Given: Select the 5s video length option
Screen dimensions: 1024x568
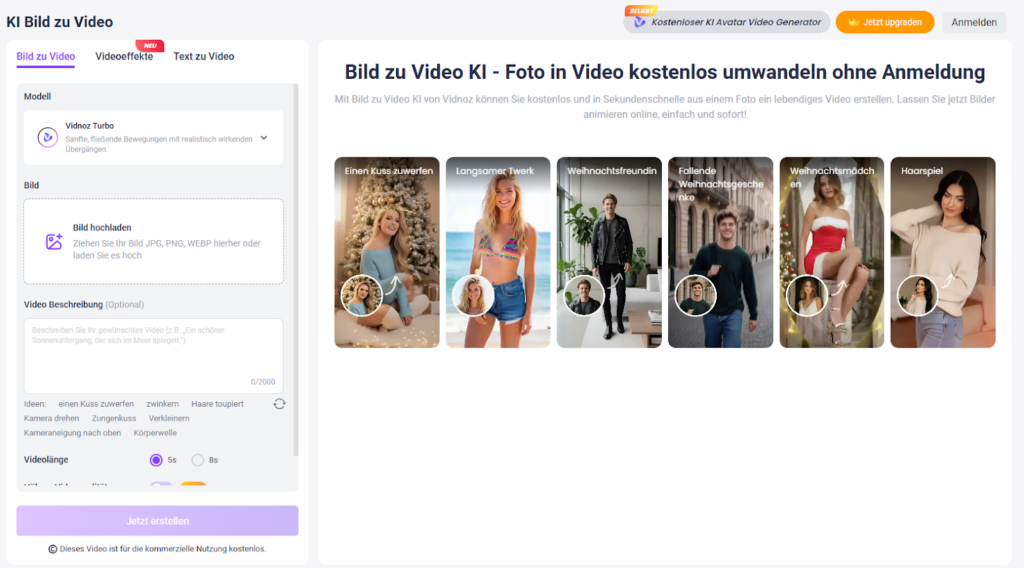Looking at the screenshot, I should (x=156, y=460).
